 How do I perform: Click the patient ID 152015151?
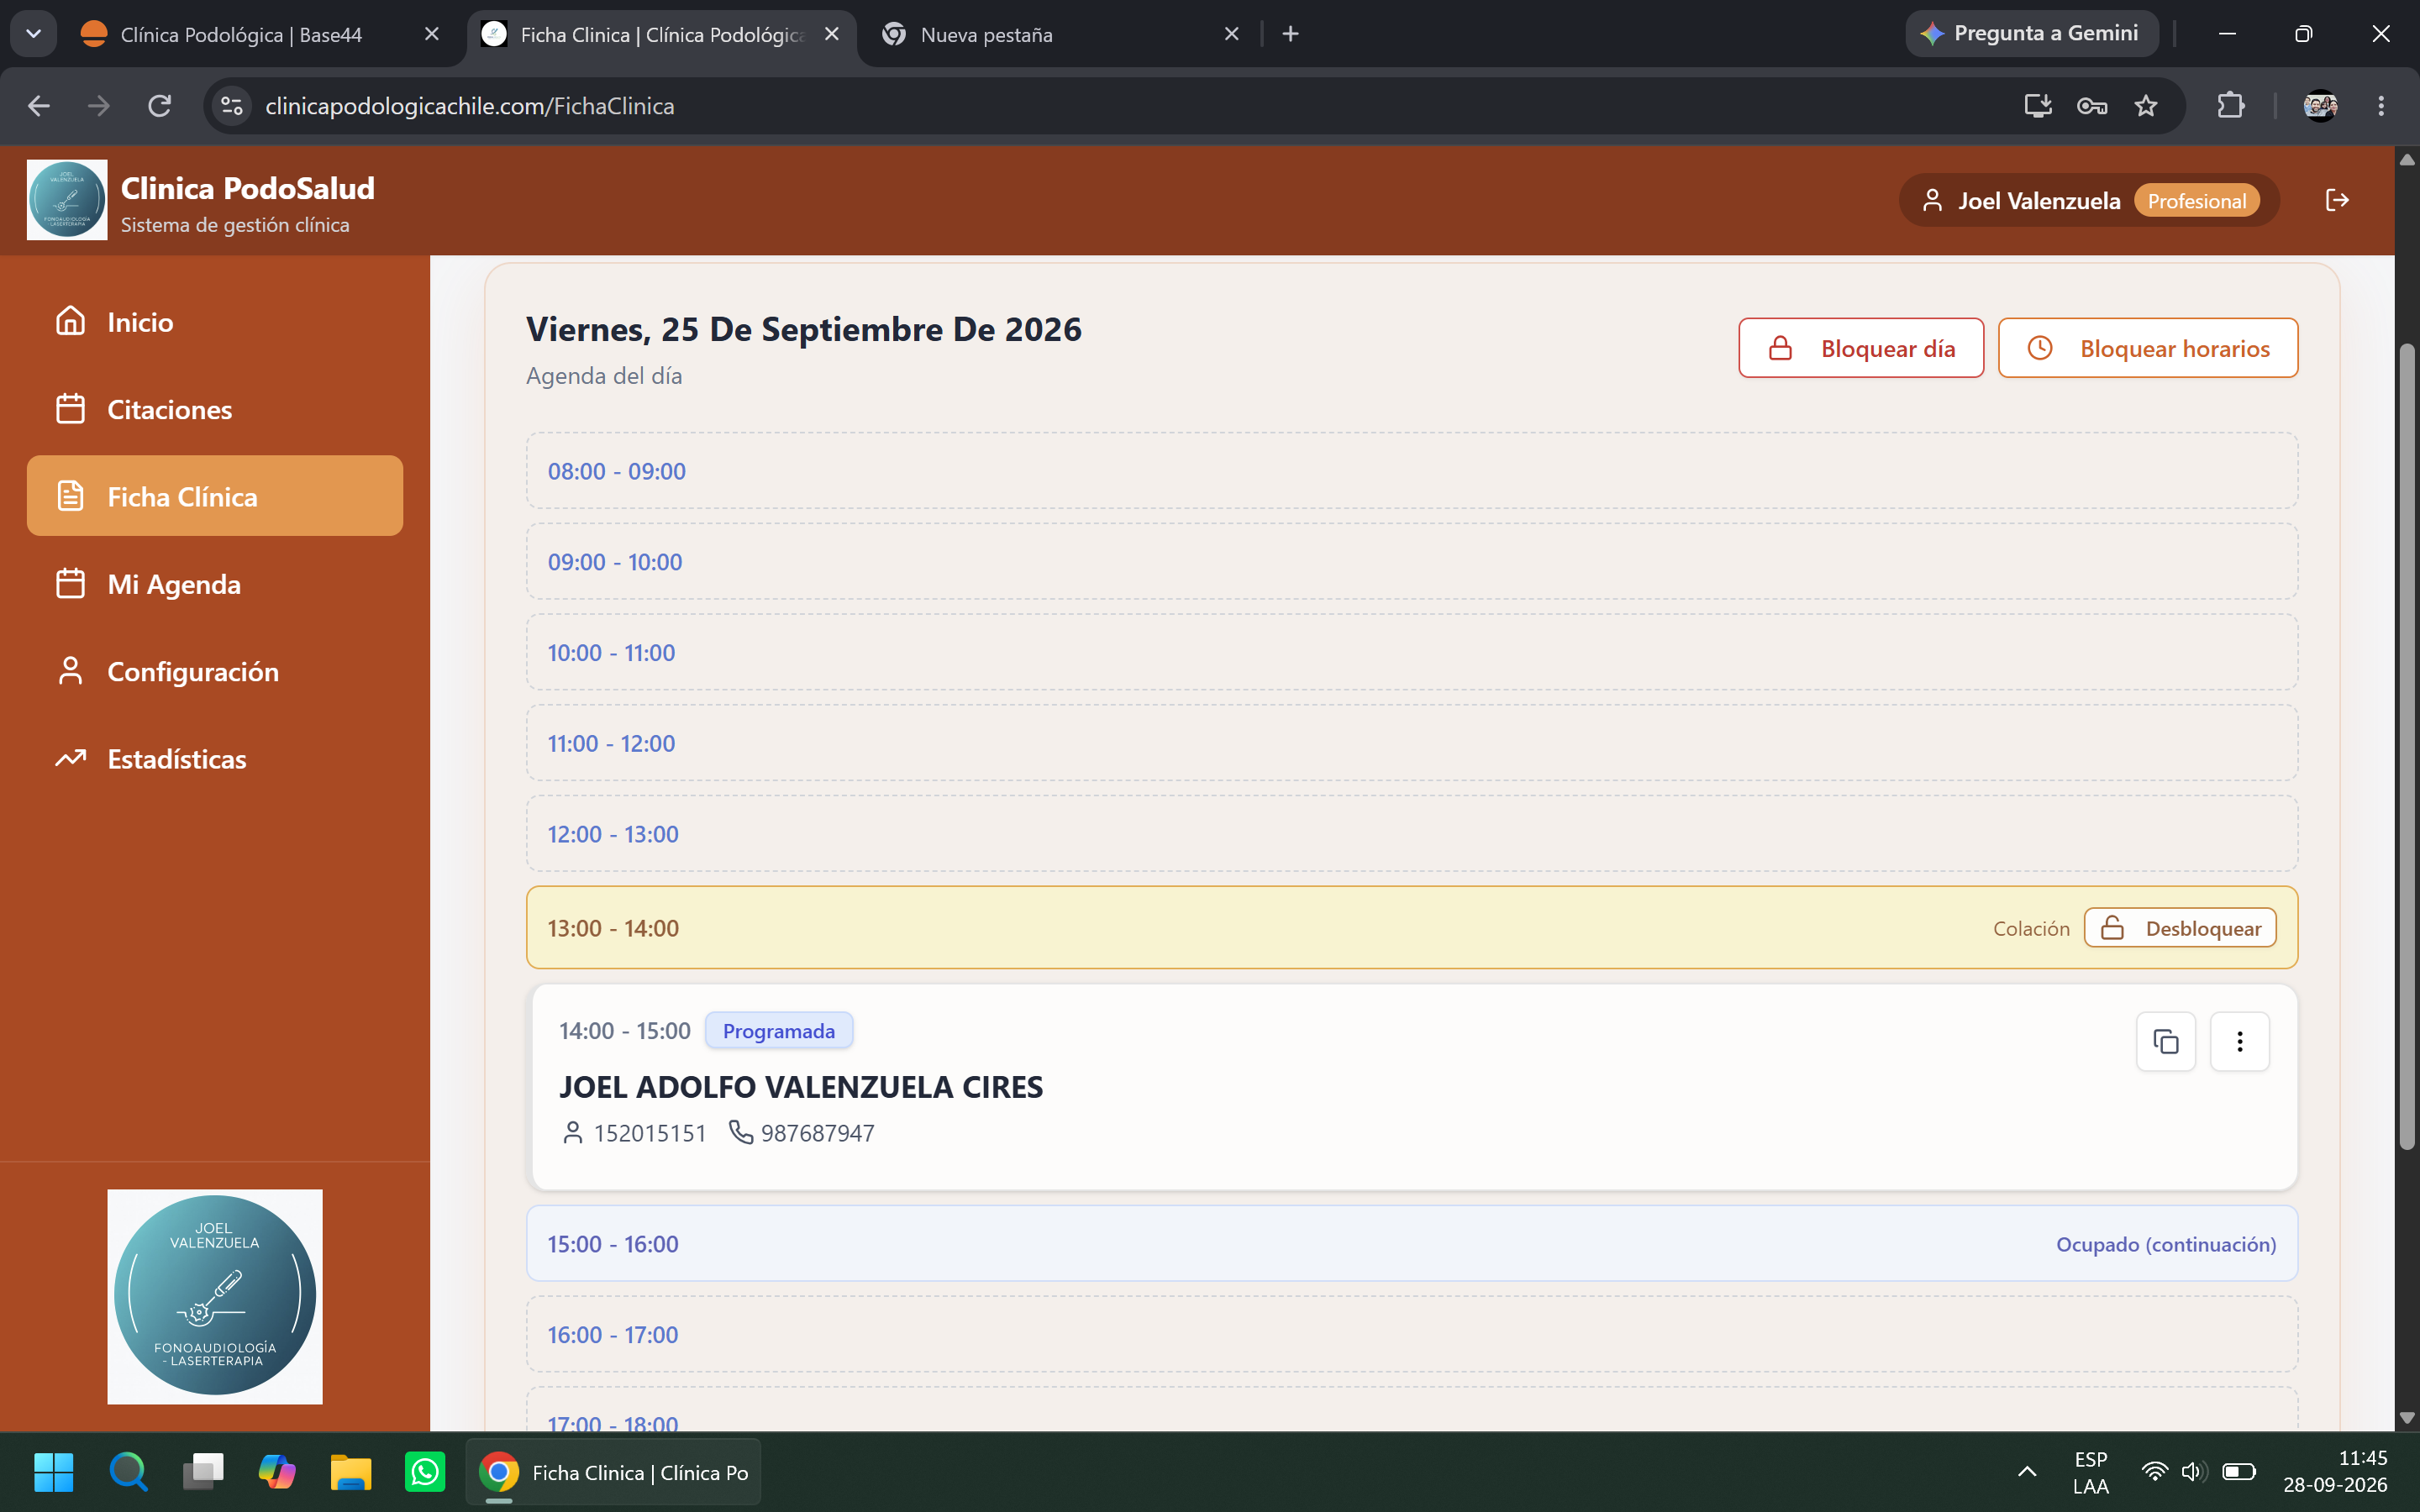(x=650, y=1133)
